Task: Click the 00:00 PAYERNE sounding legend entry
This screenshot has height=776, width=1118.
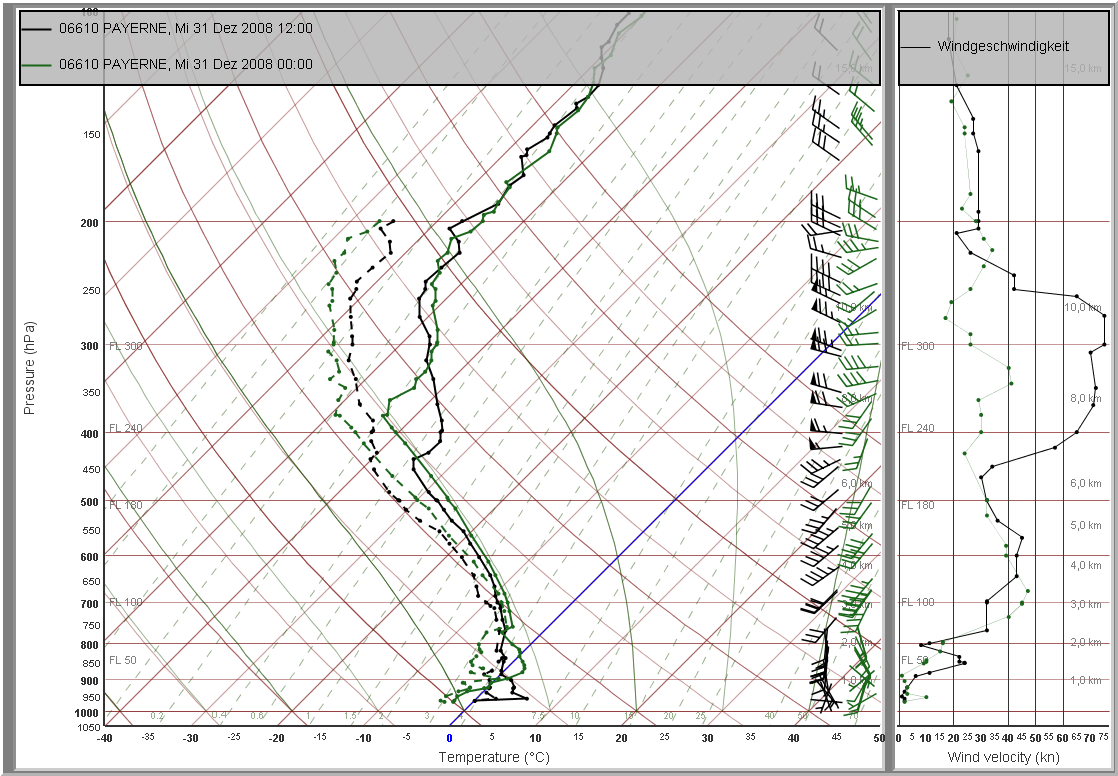Action: click(185, 65)
